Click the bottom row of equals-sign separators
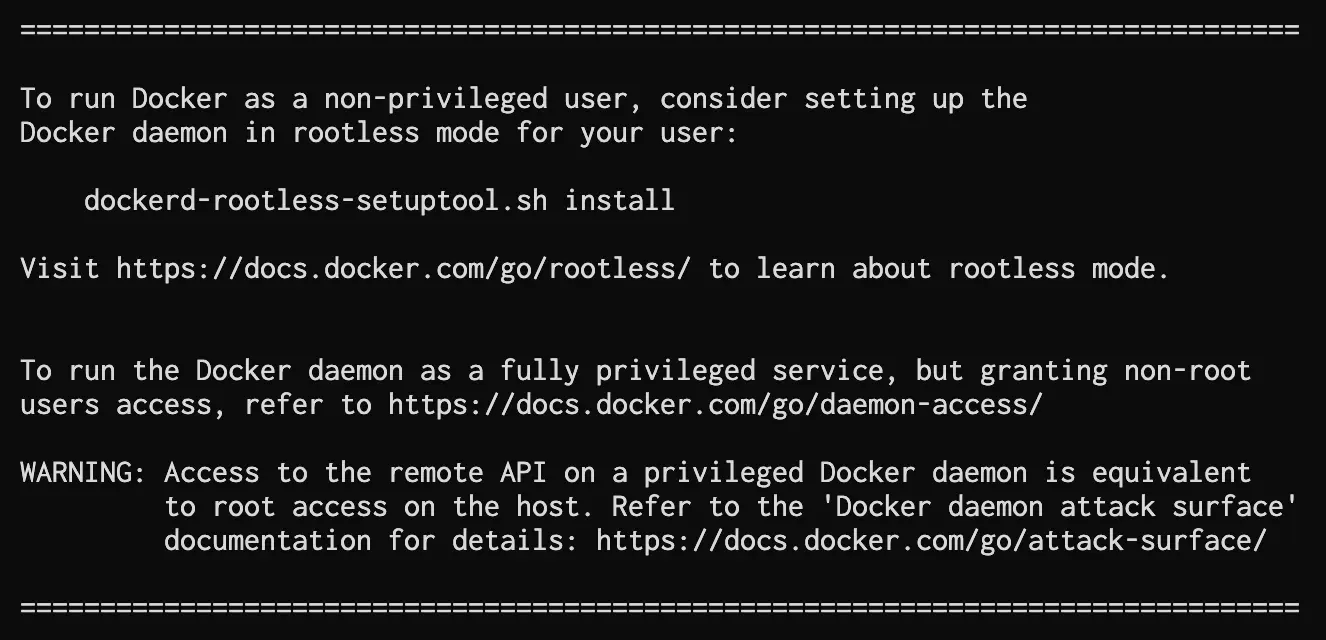The width and height of the screenshot is (1326, 640). (659, 607)
